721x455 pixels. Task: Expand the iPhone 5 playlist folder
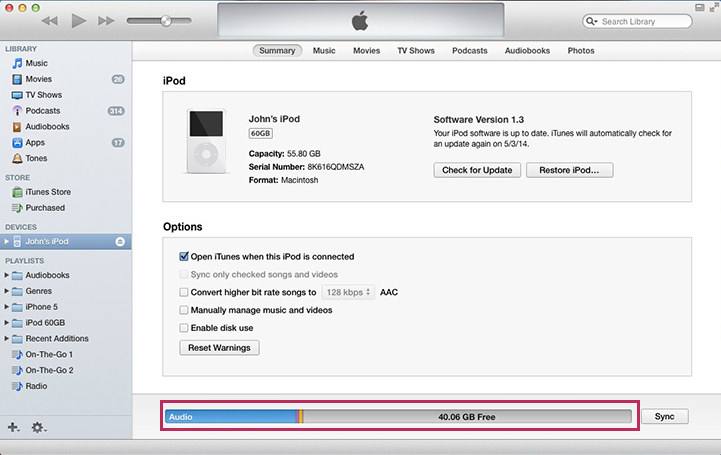coord(6,307)
